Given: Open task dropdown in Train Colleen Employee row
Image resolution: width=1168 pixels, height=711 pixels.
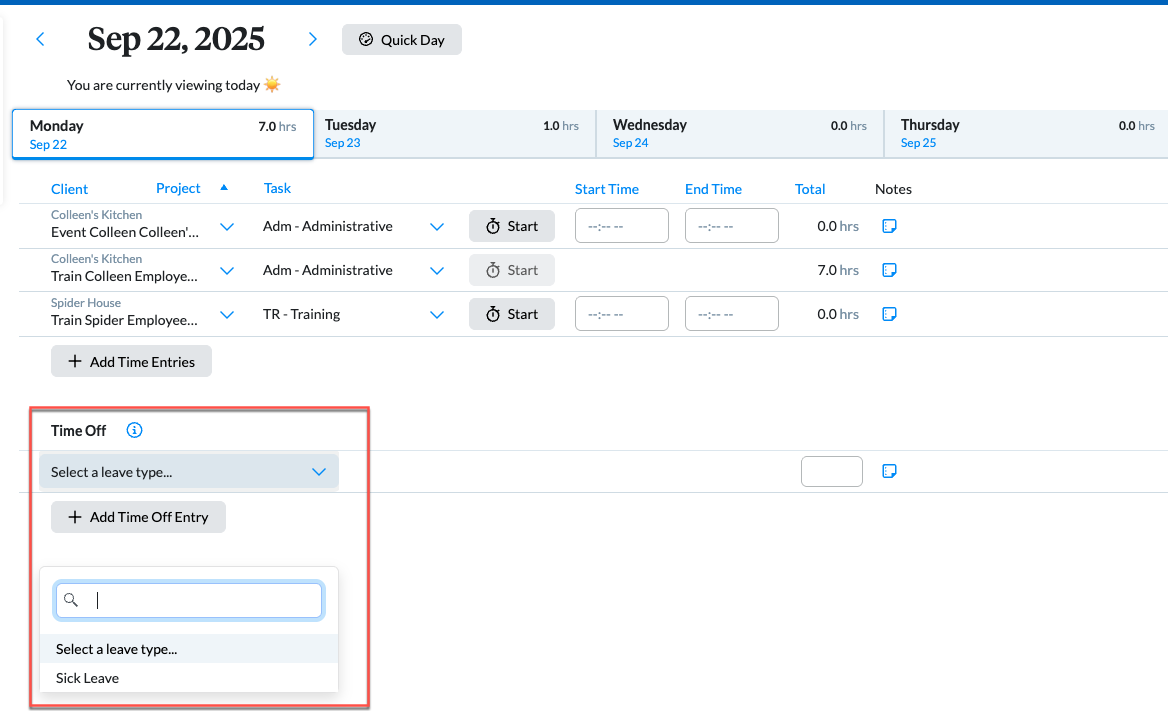Looking at the screenshot, I should tap(437, 271).
